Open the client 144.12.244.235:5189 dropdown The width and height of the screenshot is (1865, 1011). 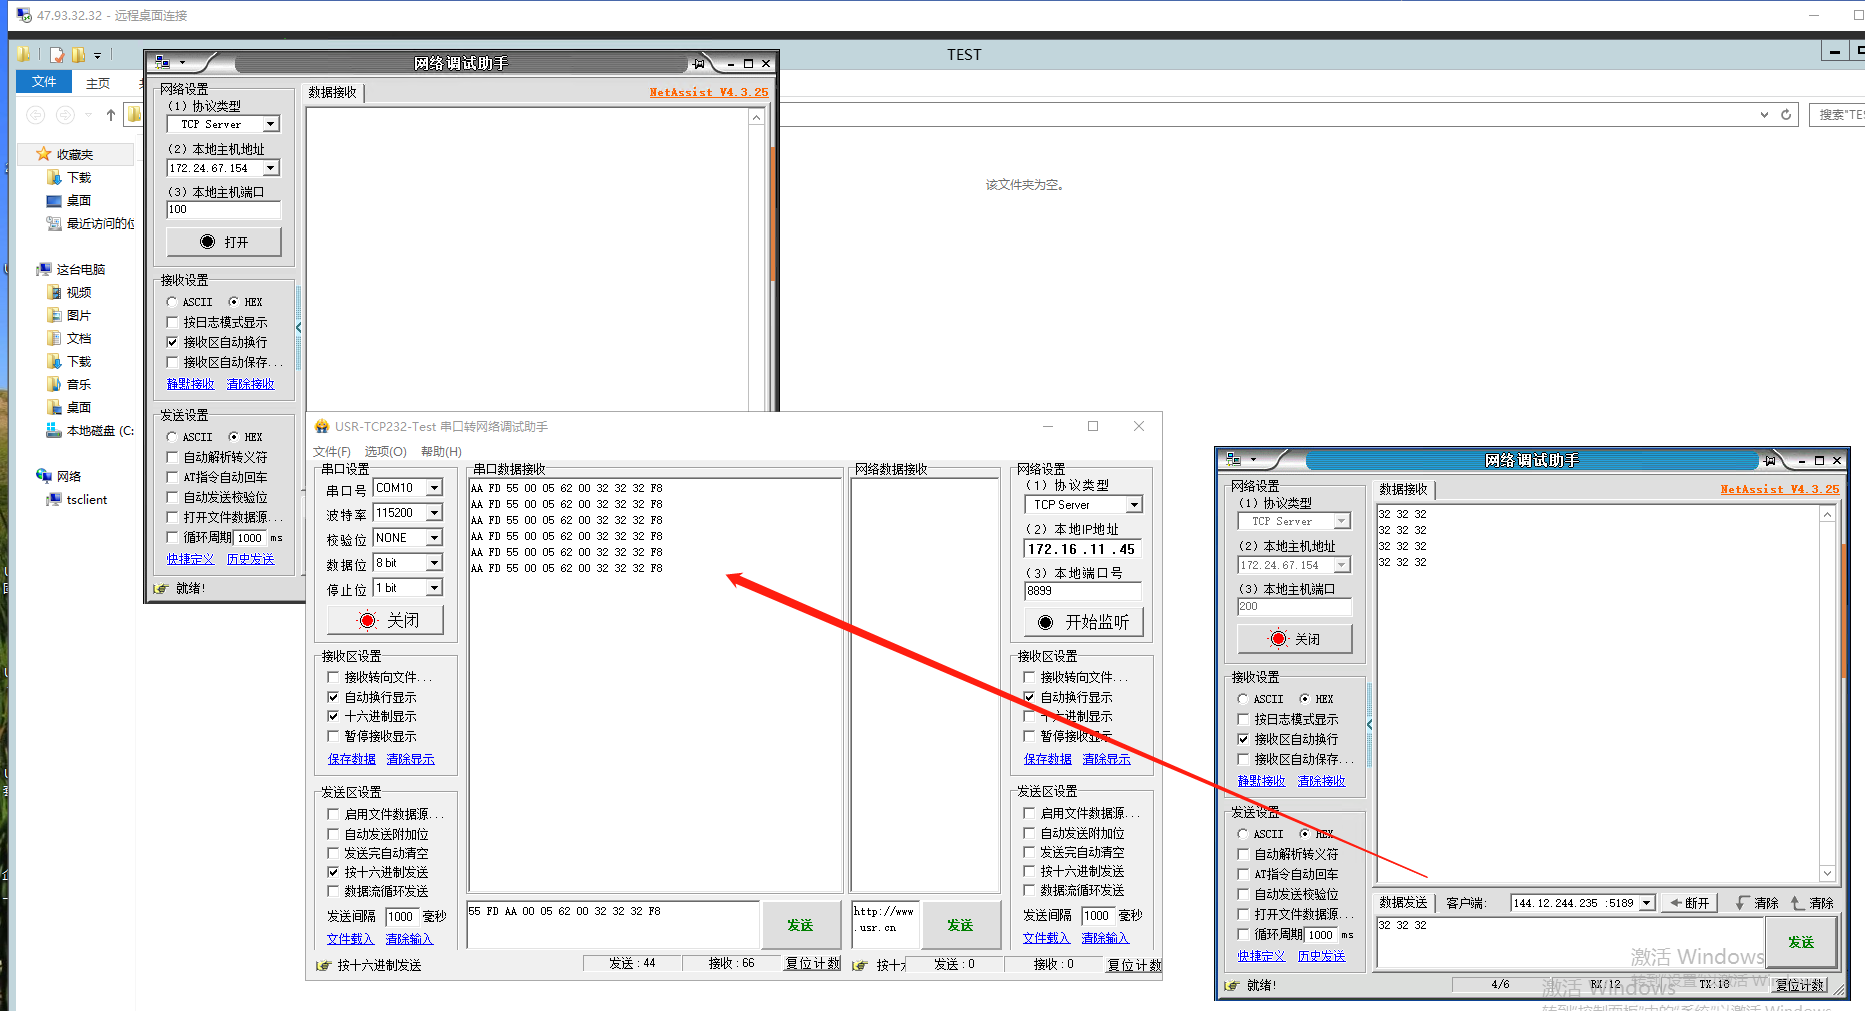(x=1646, y=903)
